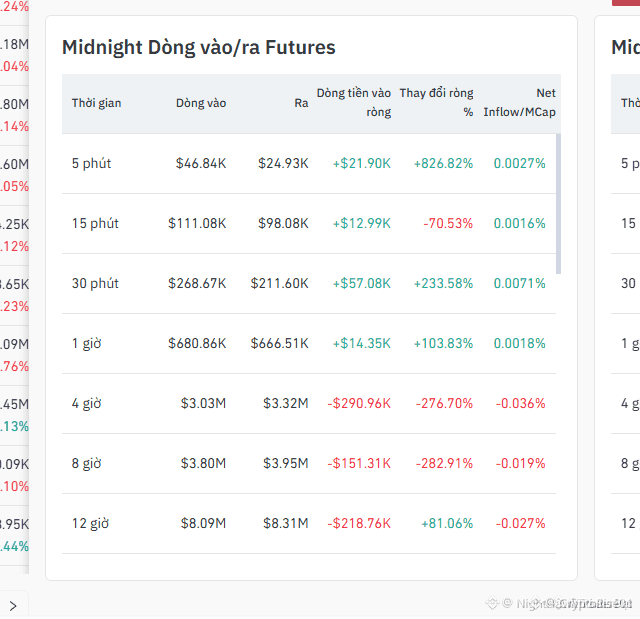Click the +826.82% net change value
The height and width of the screenshot is (619, 640).
443,164
